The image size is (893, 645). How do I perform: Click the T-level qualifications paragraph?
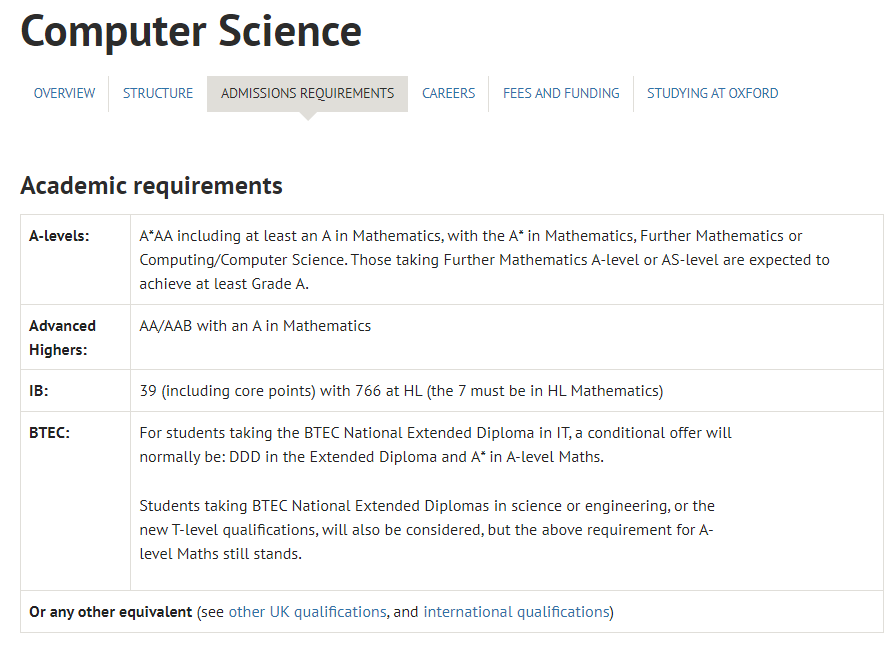click(x=427, y=529)
